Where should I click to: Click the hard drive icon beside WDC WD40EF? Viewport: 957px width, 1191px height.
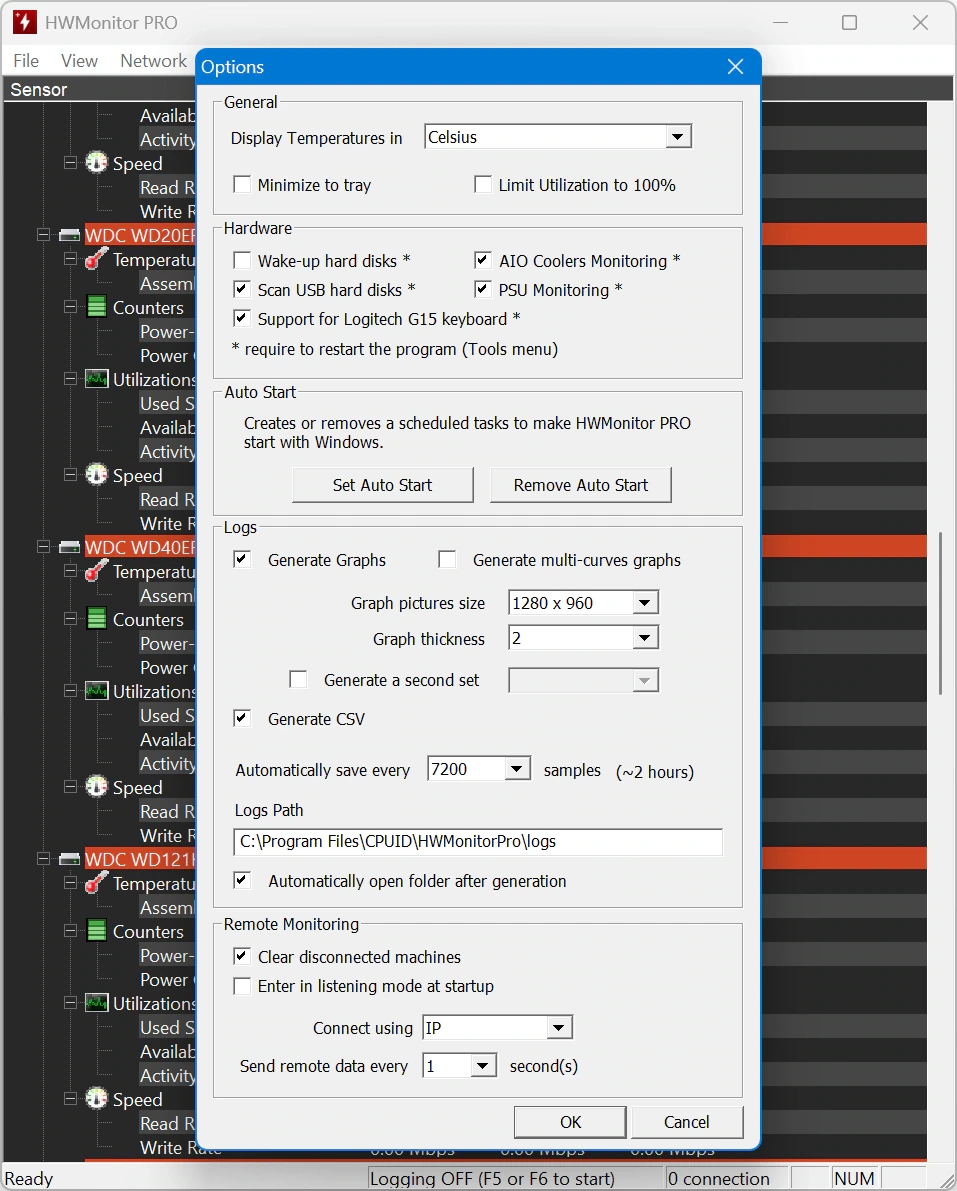[70, 548]
